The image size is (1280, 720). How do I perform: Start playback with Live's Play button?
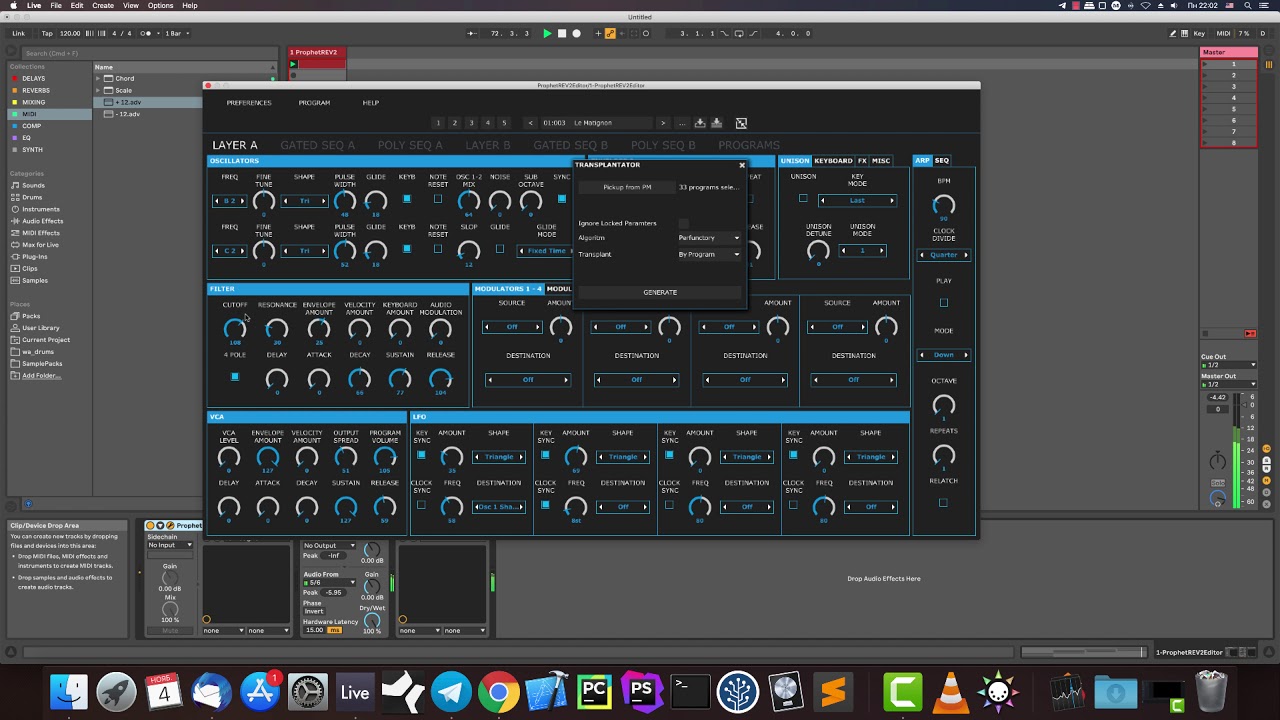(x=547, y=33)
